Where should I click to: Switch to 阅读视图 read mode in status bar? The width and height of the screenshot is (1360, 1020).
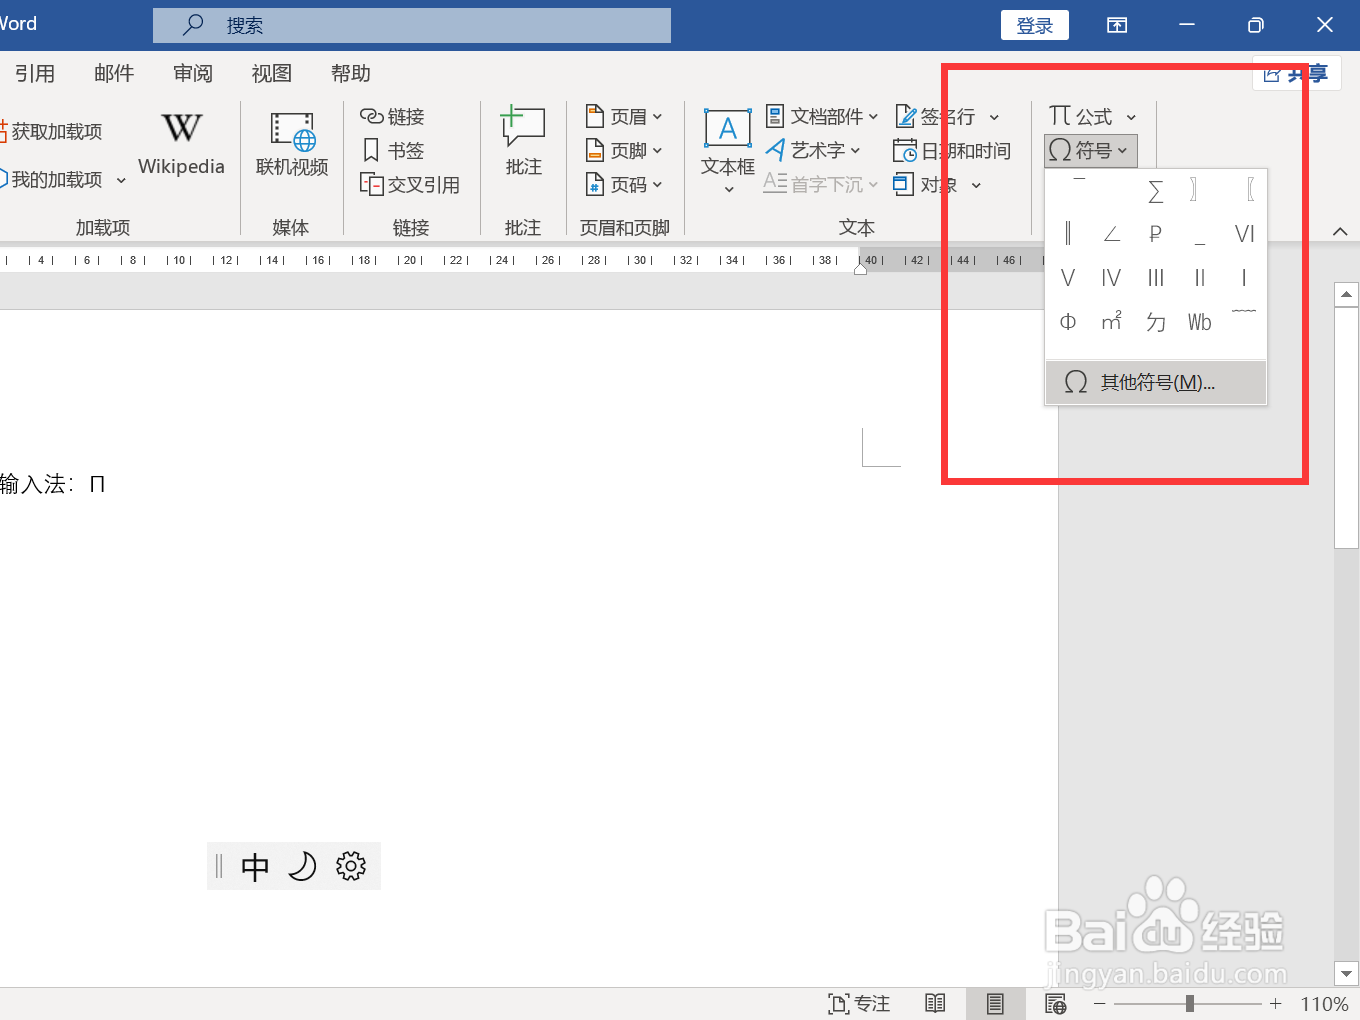pyautogui.click(x=935, y=1003)
